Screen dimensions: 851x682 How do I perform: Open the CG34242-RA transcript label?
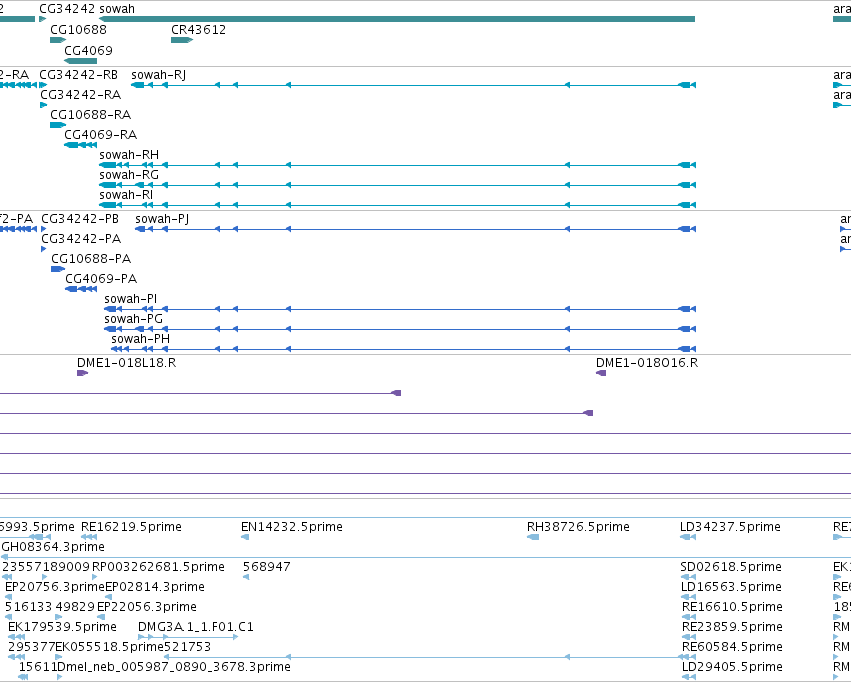pos(81,94)
